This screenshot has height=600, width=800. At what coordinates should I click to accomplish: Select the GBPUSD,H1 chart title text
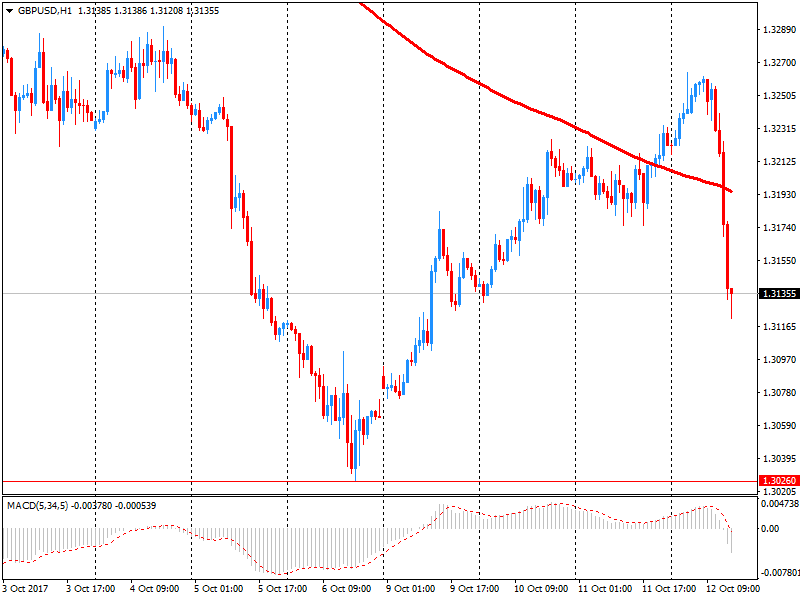45,11
